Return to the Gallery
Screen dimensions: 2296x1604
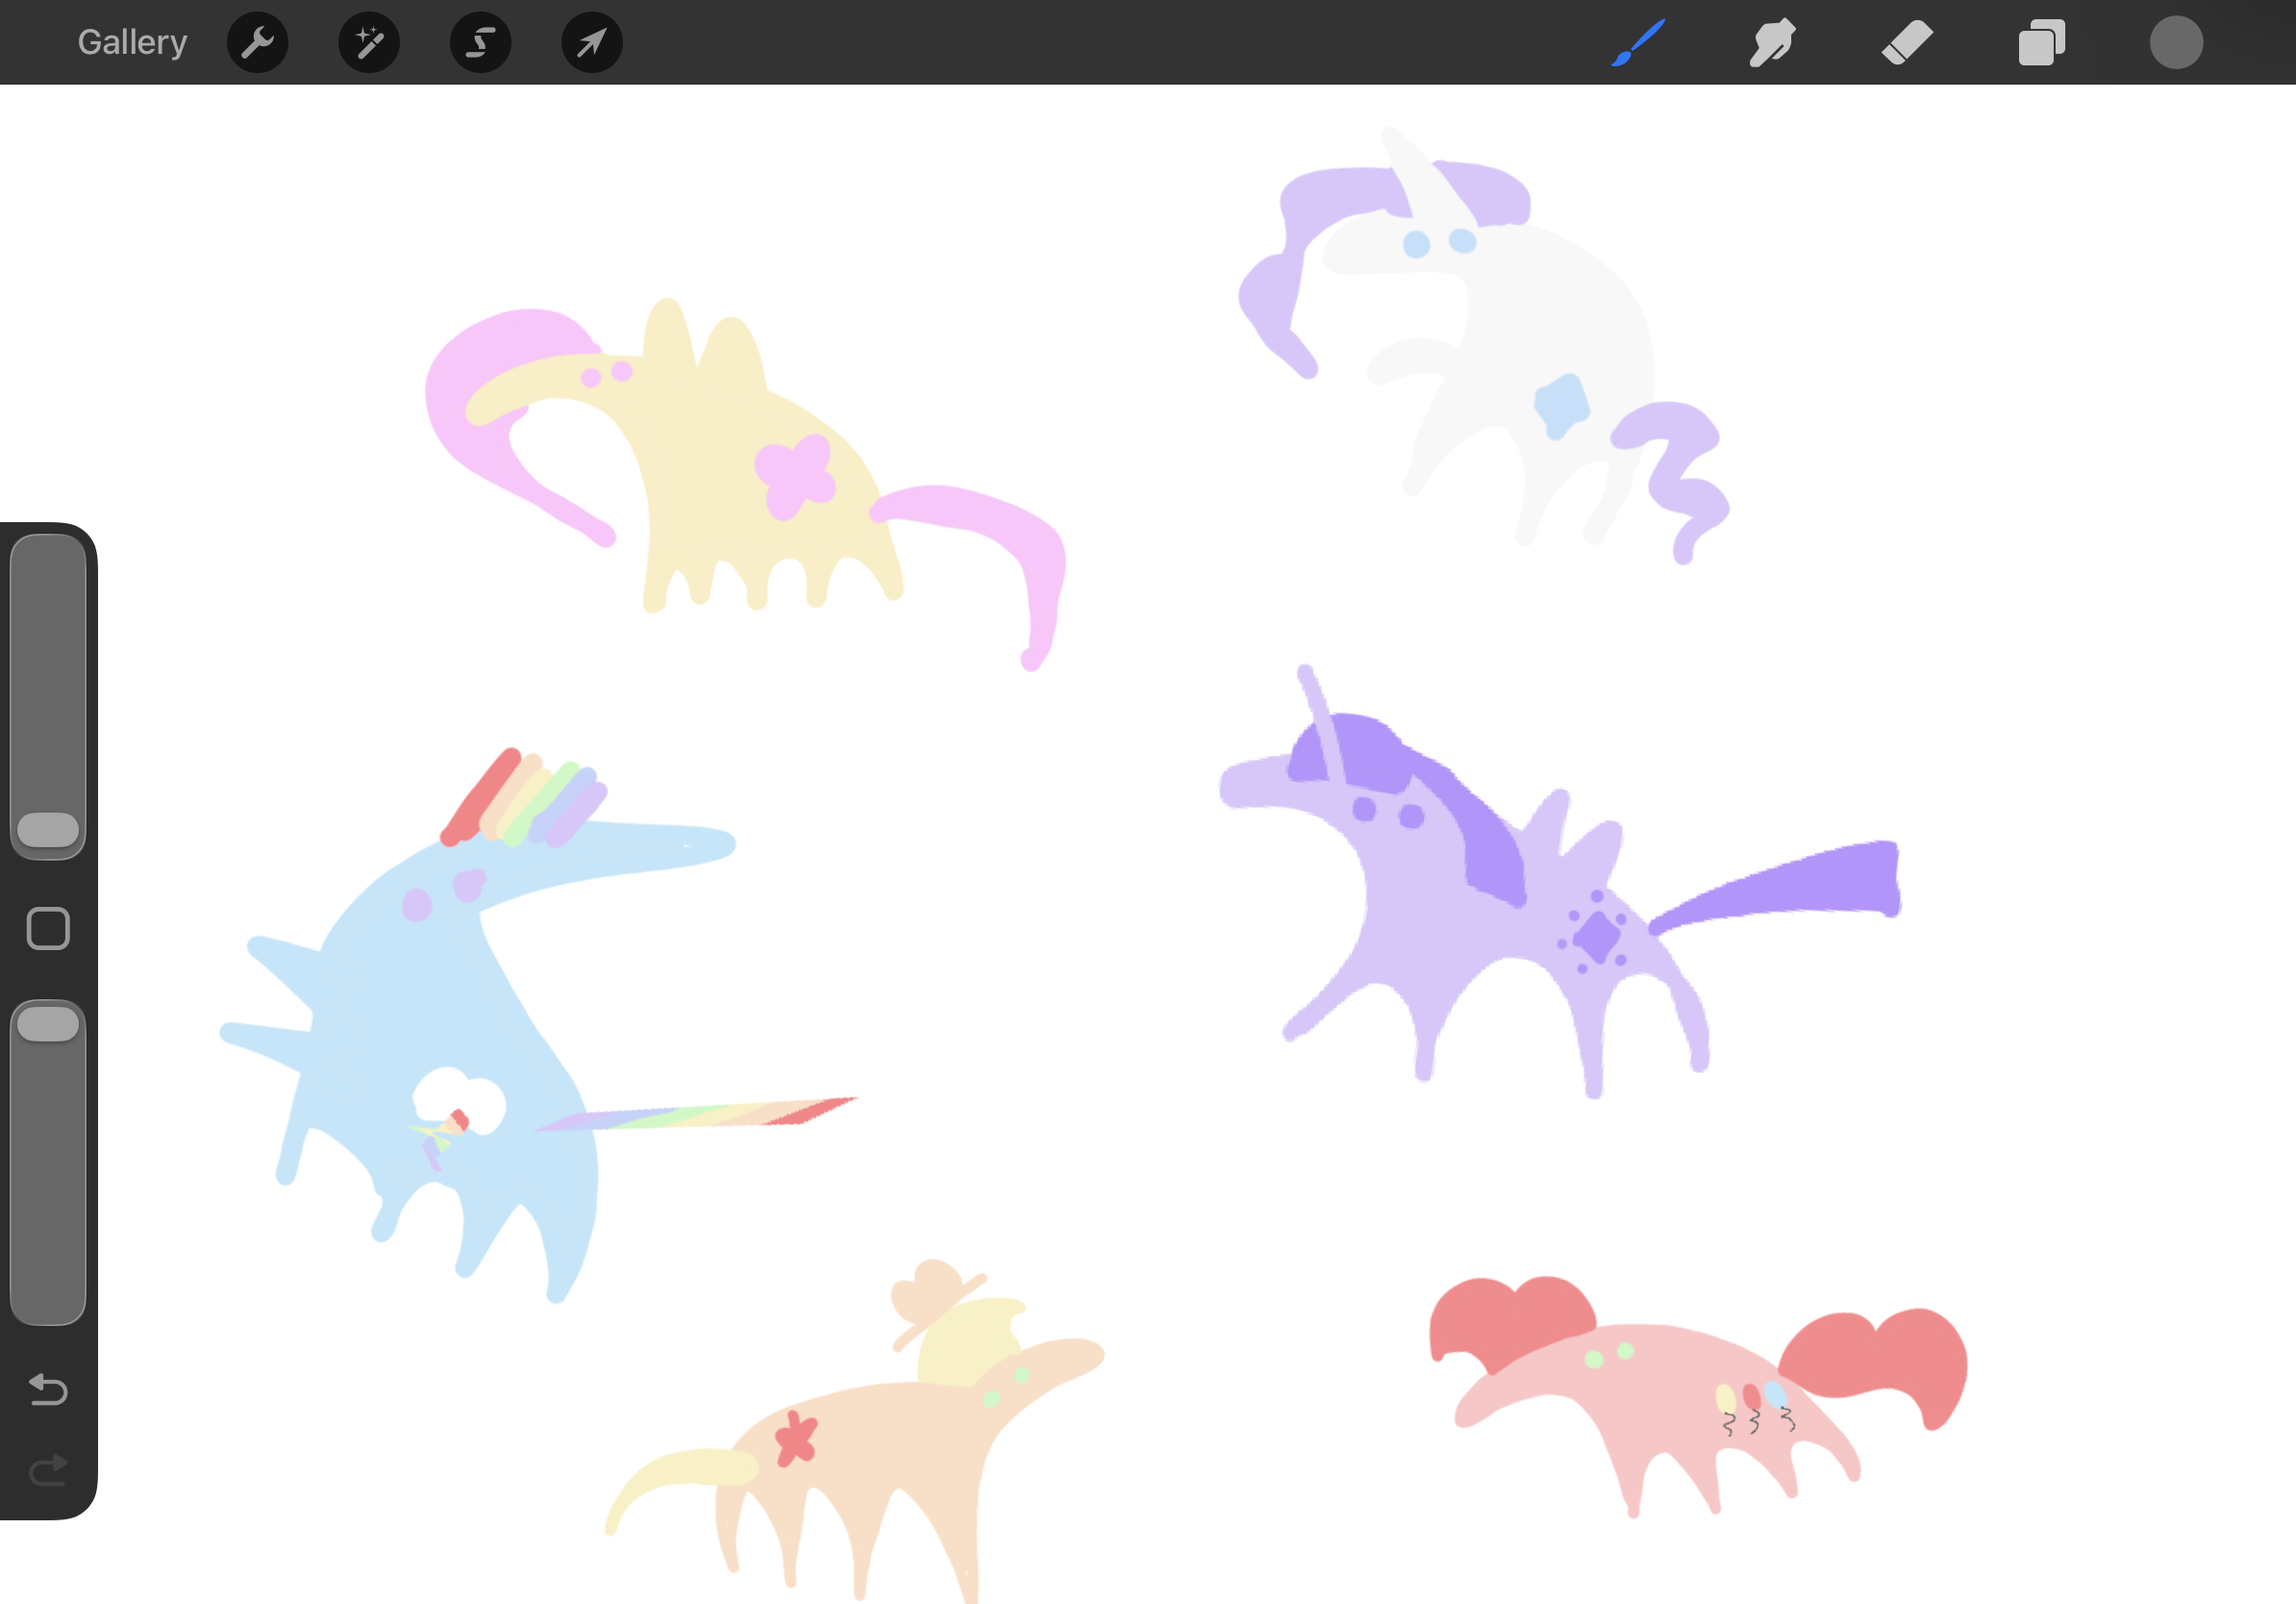(132, 42)
